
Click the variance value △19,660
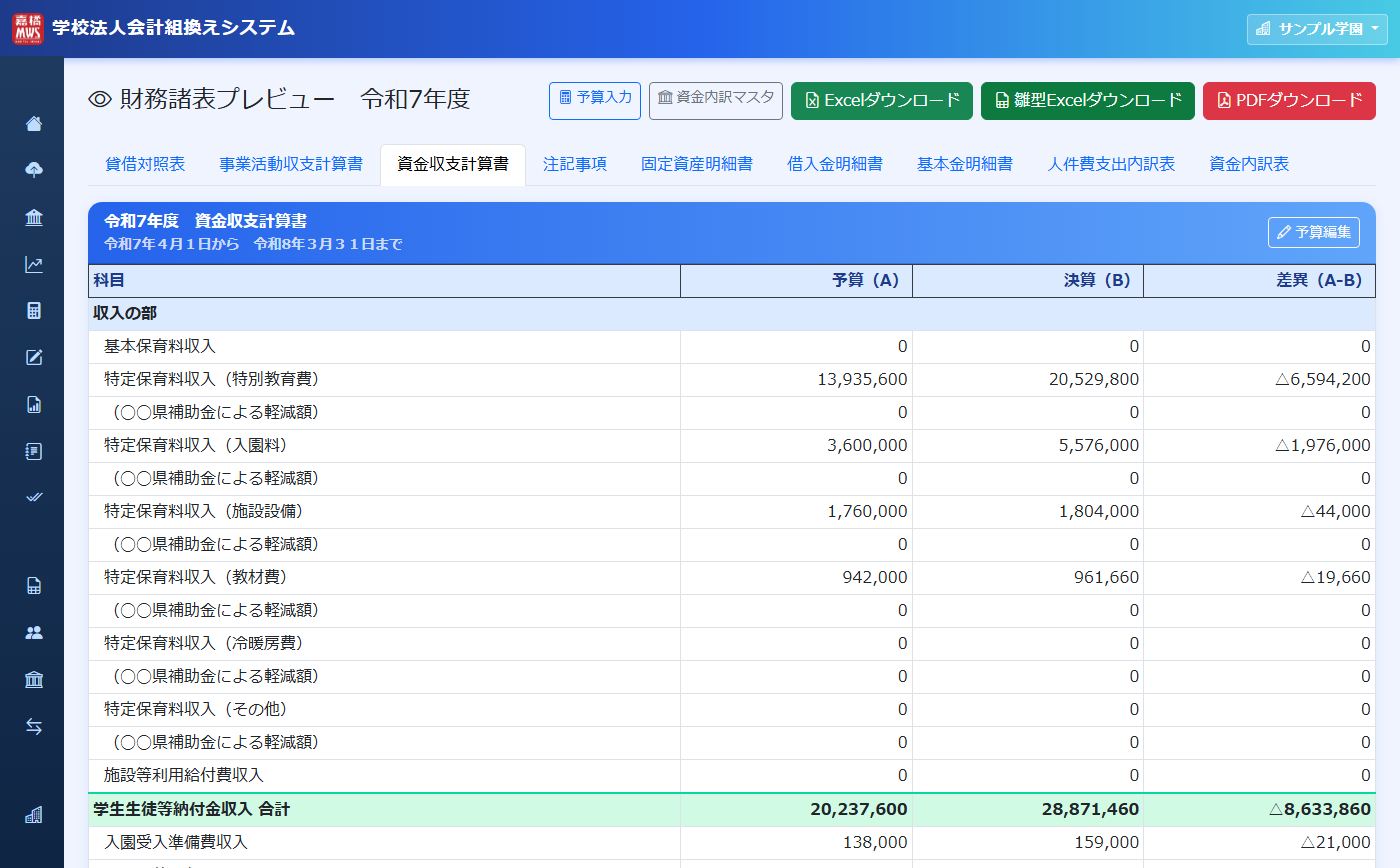1335,578
